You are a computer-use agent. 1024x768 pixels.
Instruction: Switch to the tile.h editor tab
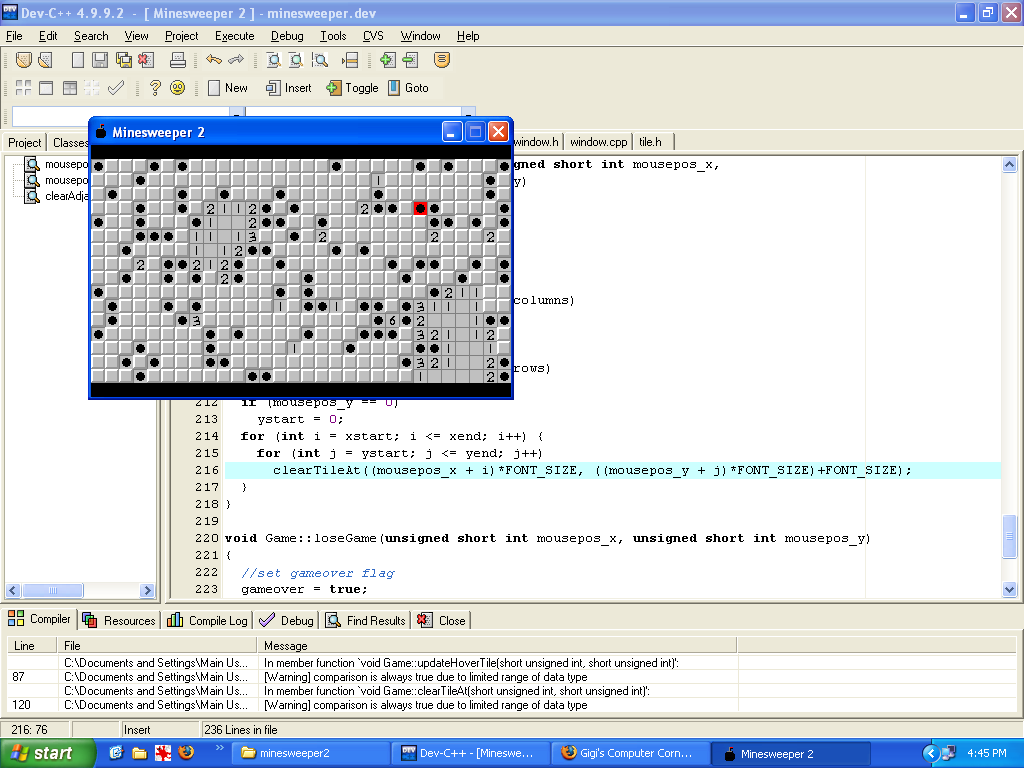[651, 142]
